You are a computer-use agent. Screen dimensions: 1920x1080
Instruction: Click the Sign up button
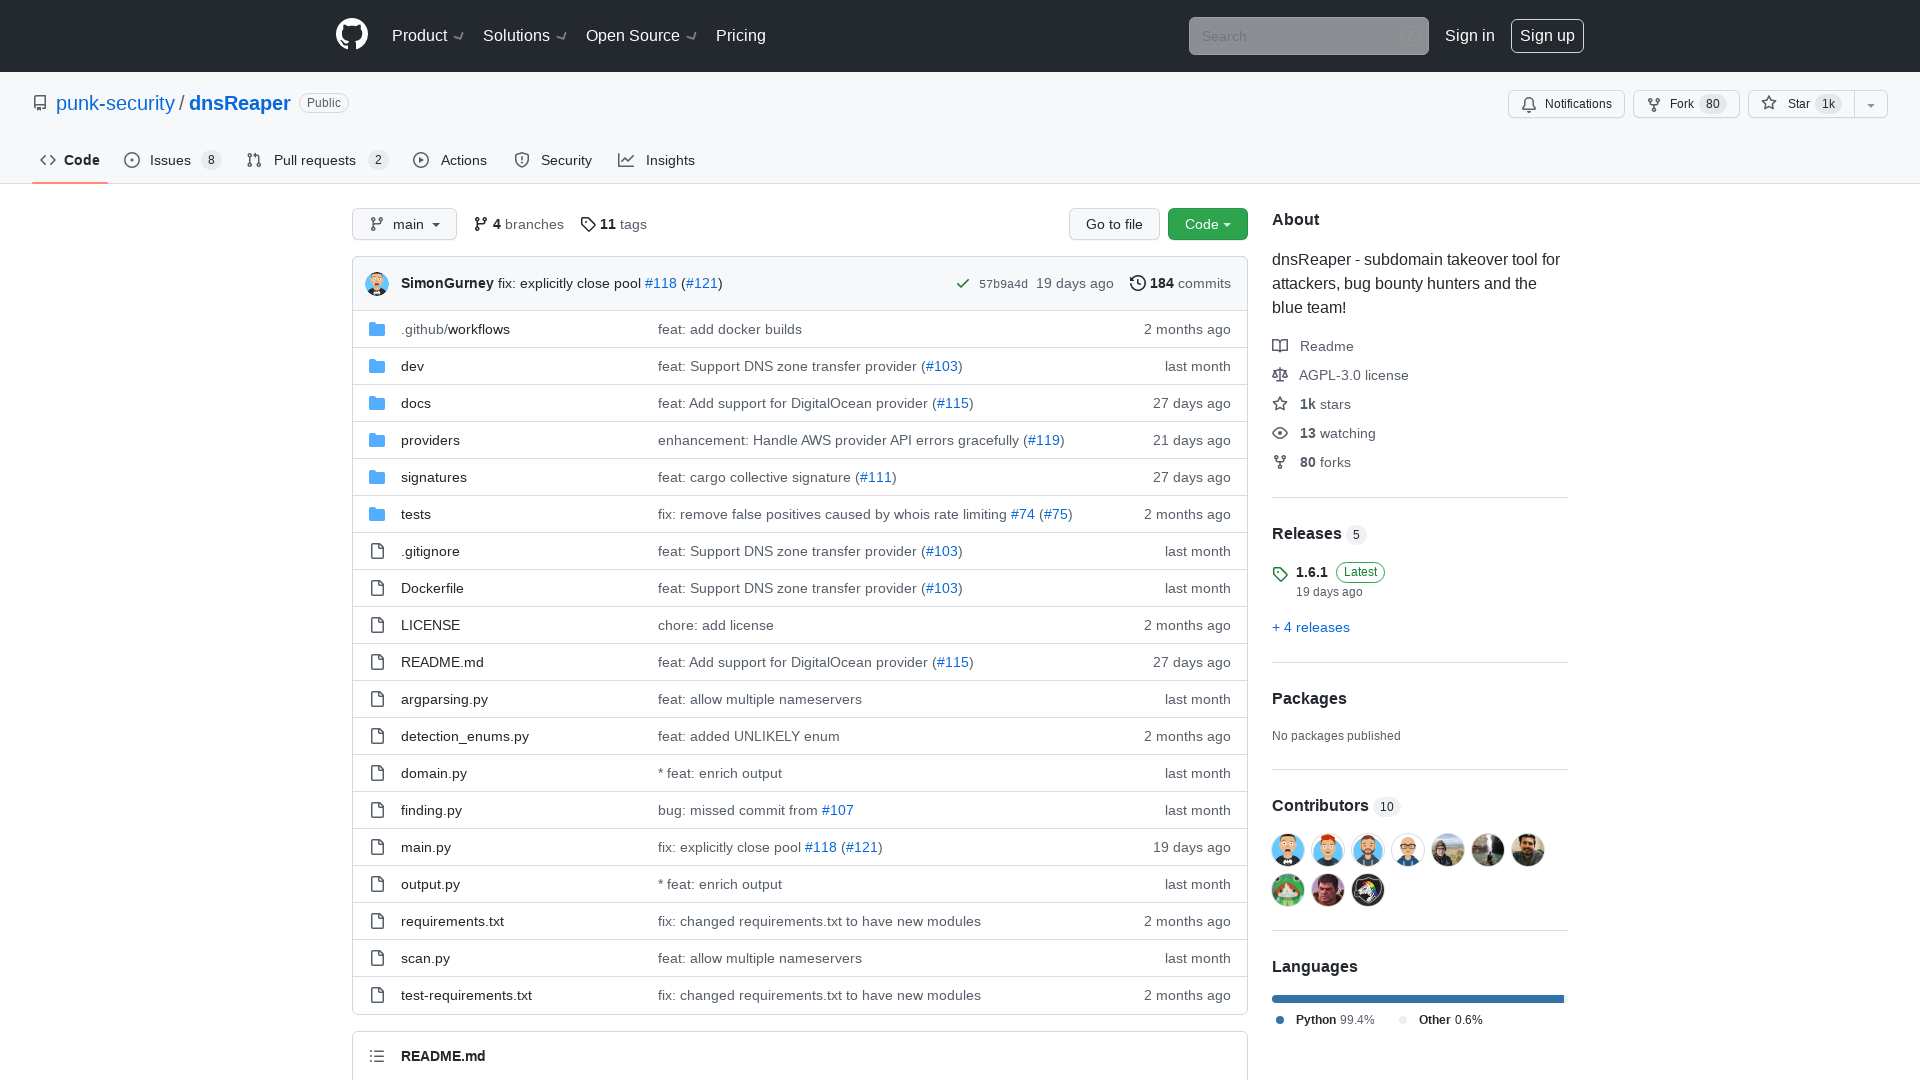click(x=1547, y=35)
